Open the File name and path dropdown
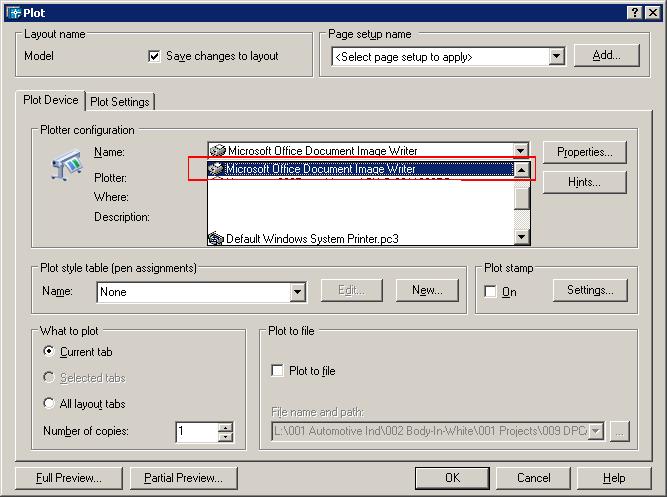This screenshot has height=497, width=667. pos(596,431)
